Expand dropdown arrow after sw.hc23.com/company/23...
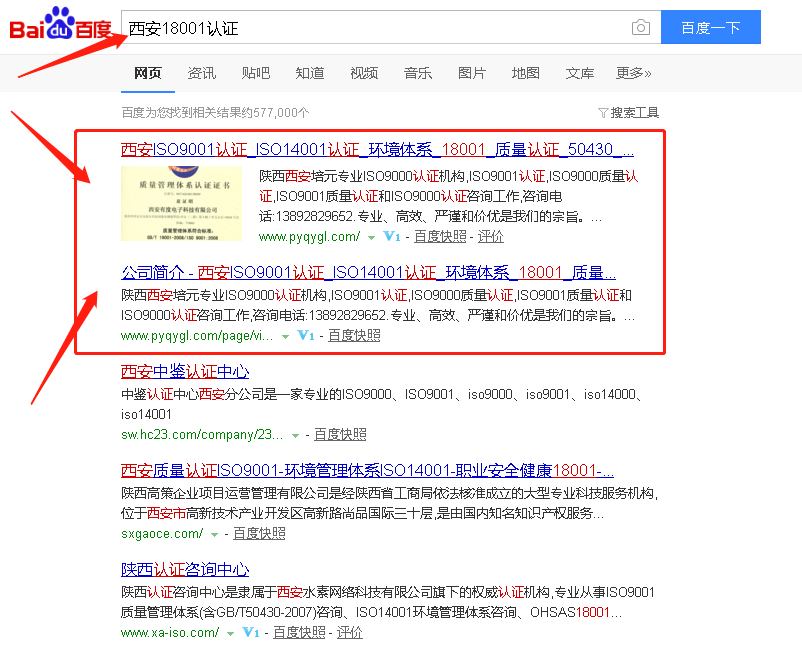 (295, 436)
